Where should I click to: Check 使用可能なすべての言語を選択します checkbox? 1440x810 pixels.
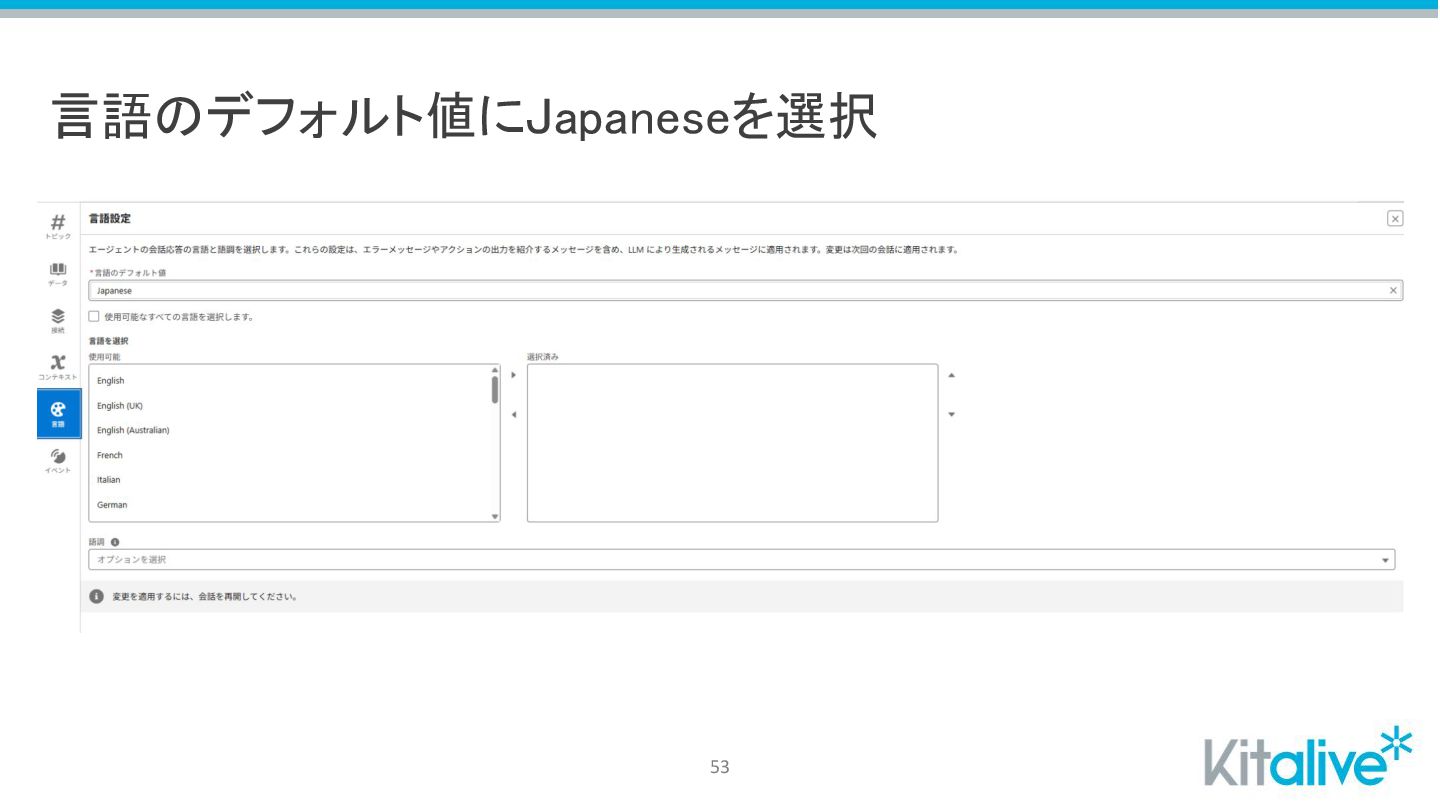[94, 317]
